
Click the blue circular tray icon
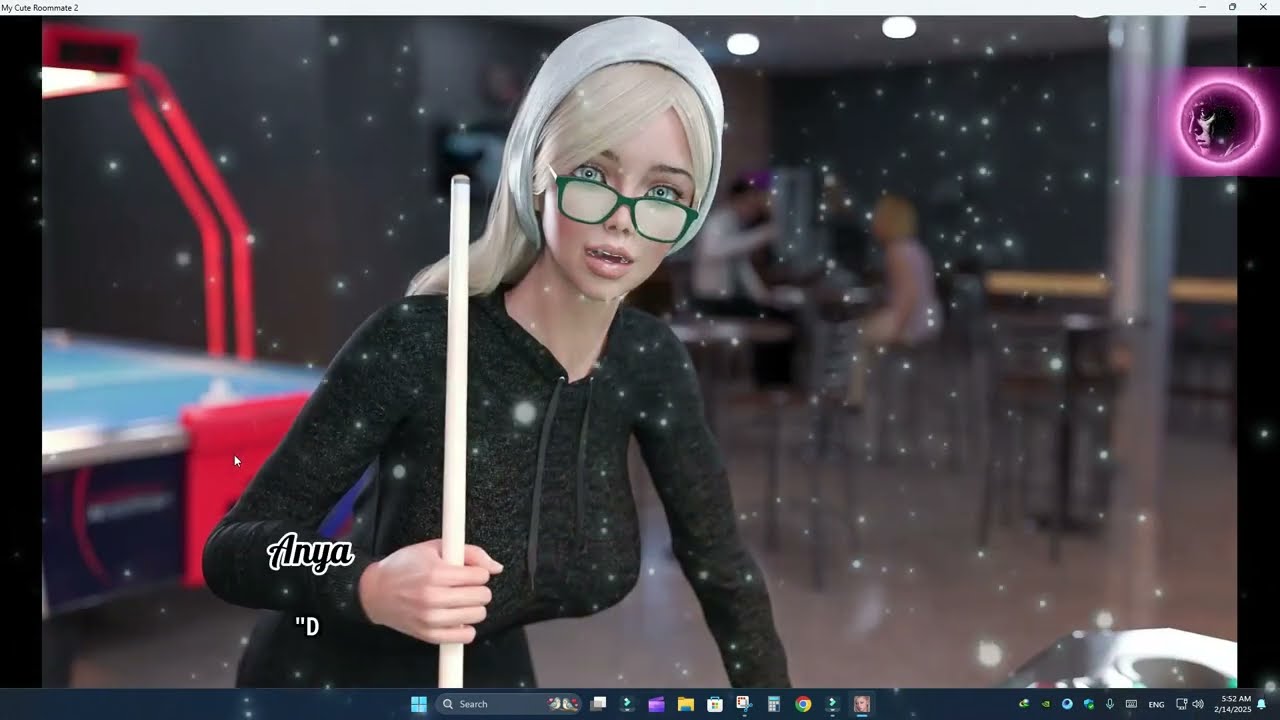point(1067,704)
